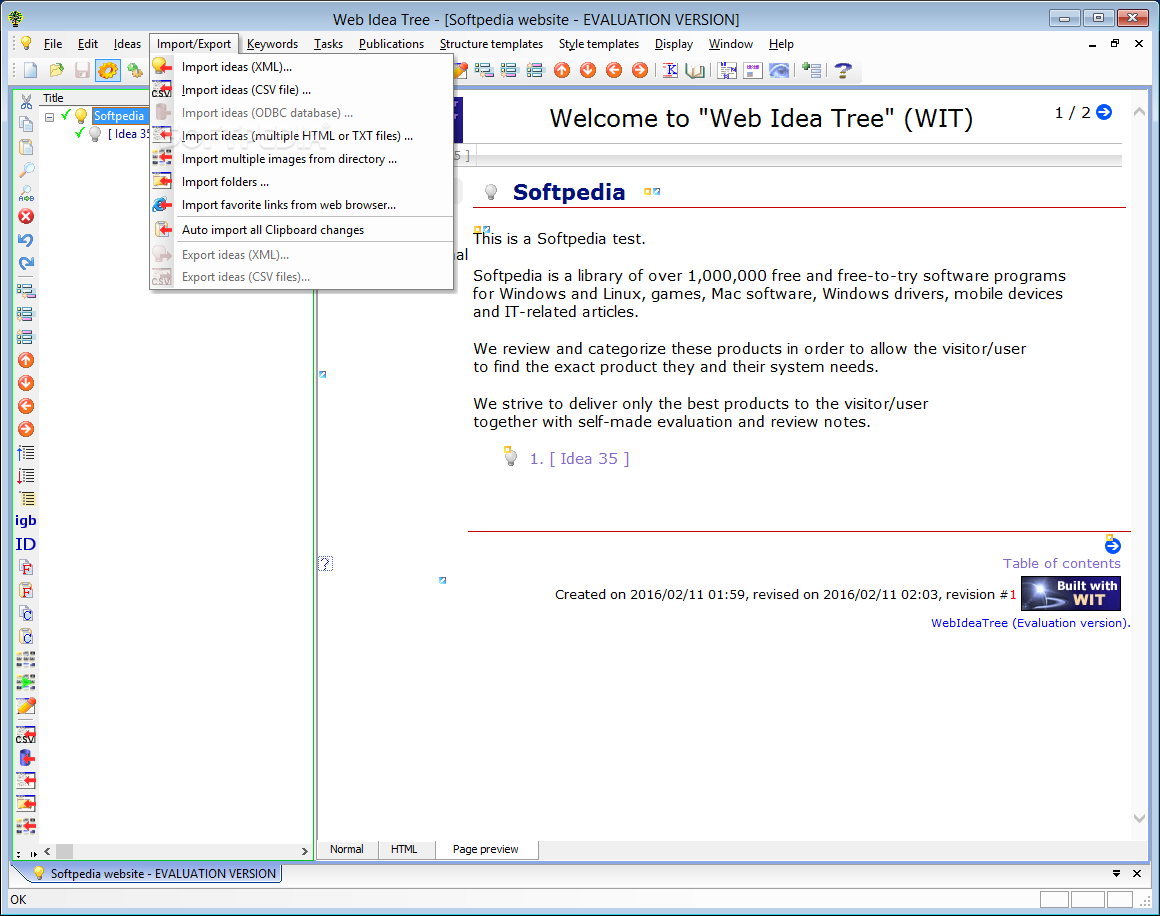Select the Softpedia item in tree

click(119, 115)
